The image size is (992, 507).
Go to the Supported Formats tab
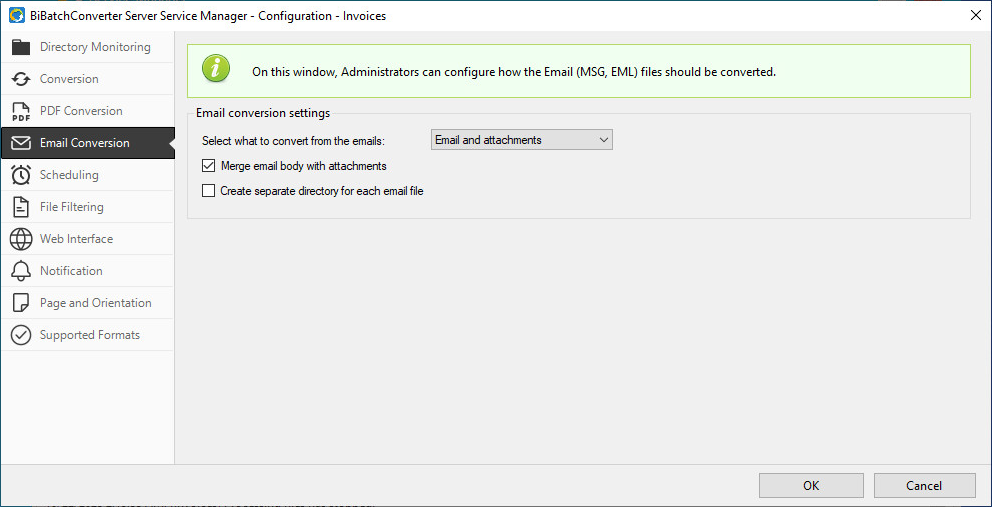click(x=89, y=335)
